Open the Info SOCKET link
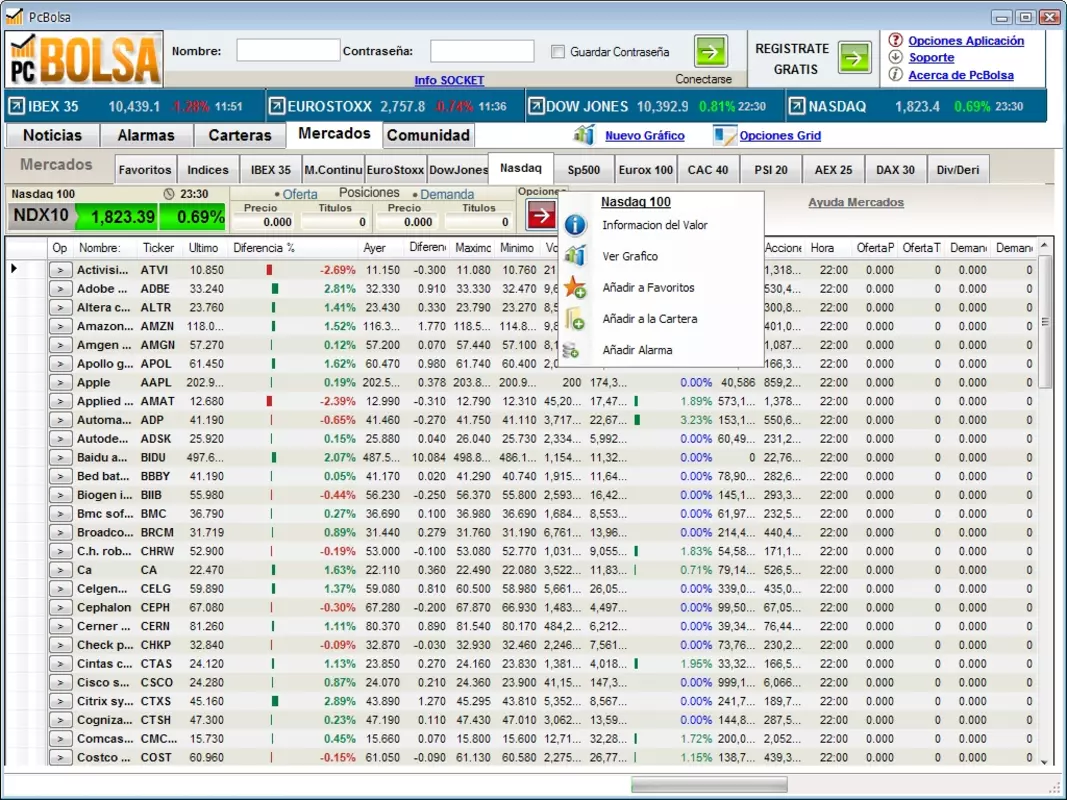This screenshot has height=800, width=1067. [449, 80]
